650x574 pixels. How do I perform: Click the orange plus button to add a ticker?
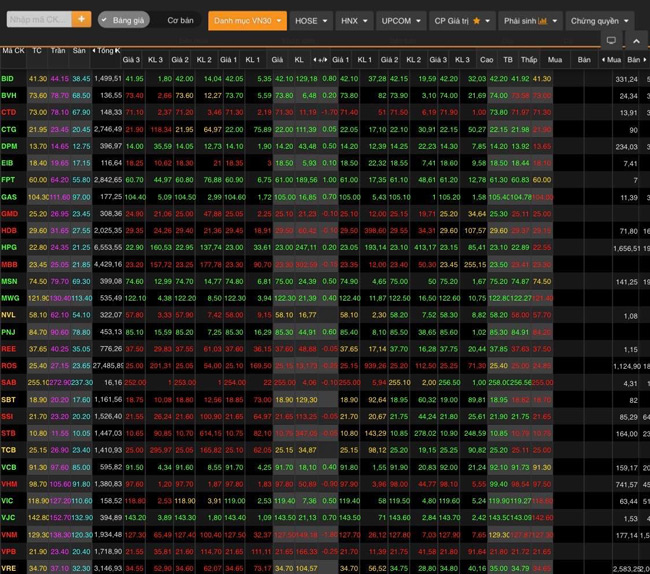[81, 19]
